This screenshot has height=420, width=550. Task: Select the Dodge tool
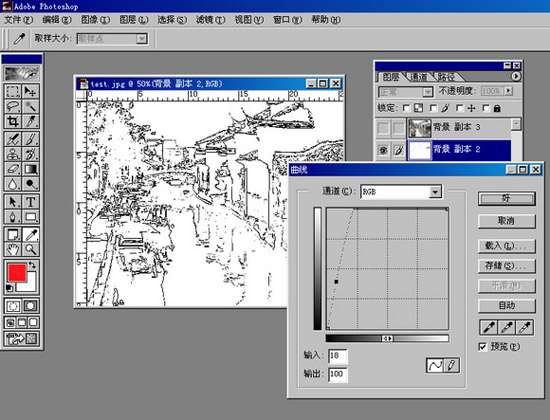tap(31, 184)
